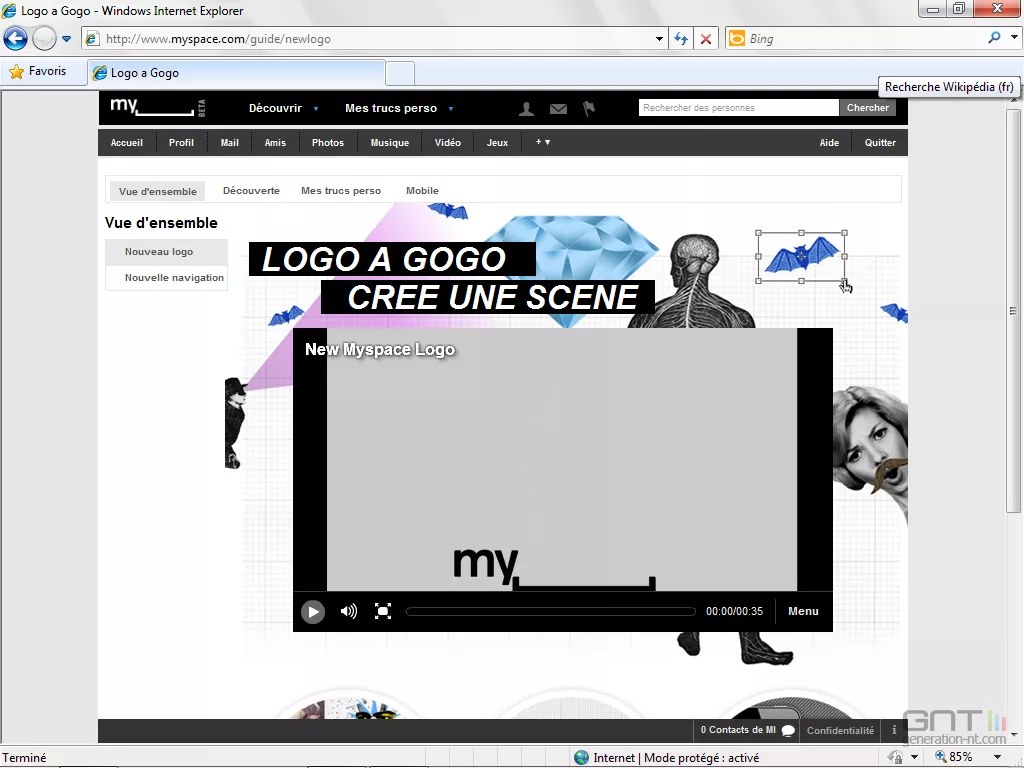The height and width of the screenshot is (768, 1024).
Task: Click the refresh page icon
Action: (x=681, y=39)
